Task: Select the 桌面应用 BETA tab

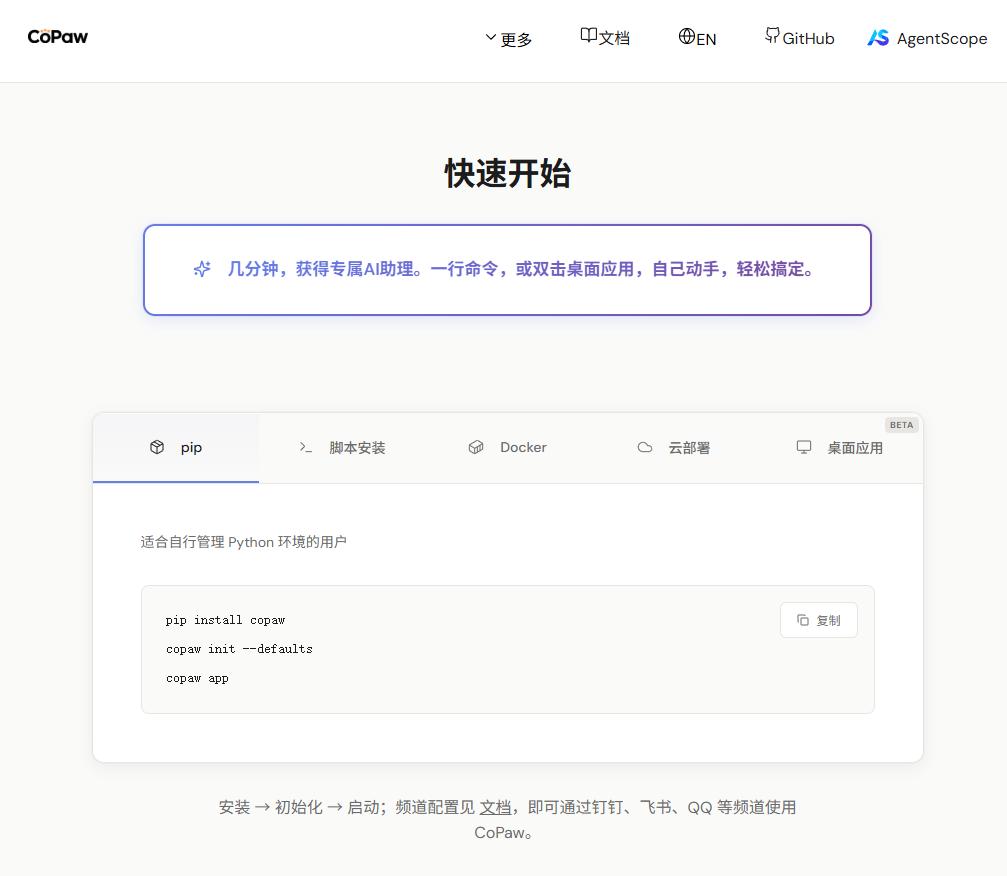Action: tap(841, 447)
